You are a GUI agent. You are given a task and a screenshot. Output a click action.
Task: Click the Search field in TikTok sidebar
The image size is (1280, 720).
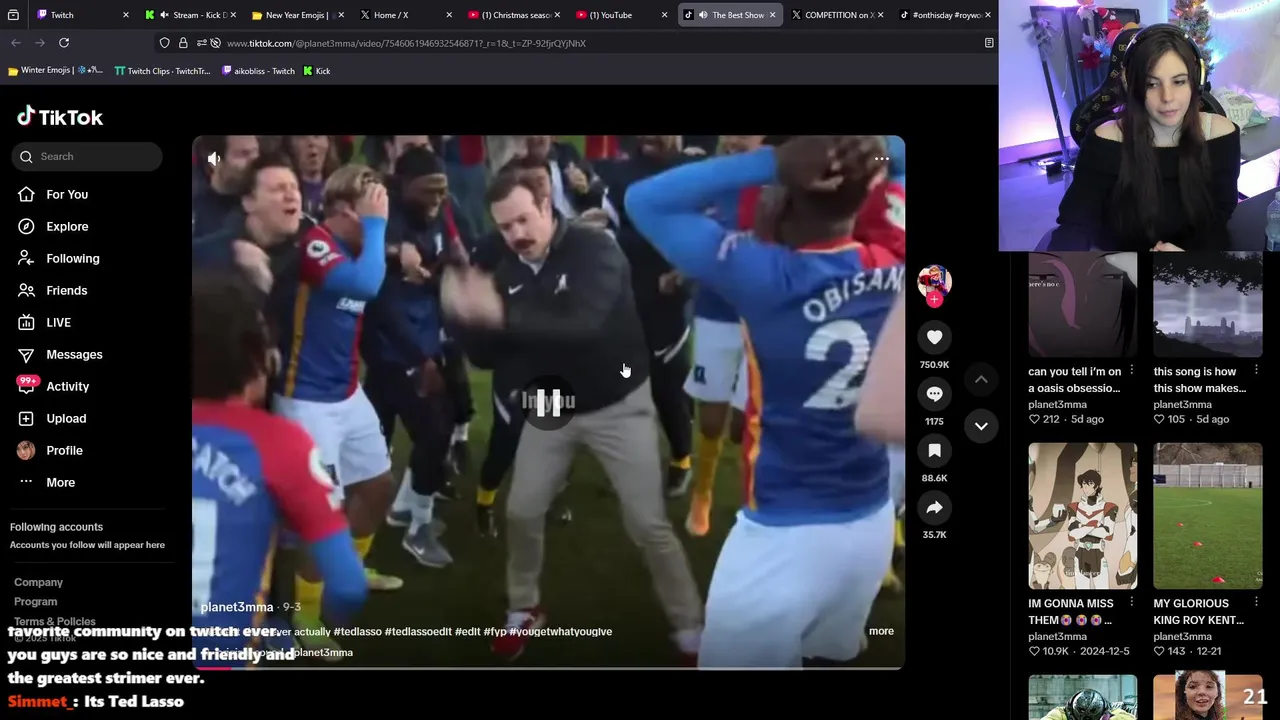87,156
